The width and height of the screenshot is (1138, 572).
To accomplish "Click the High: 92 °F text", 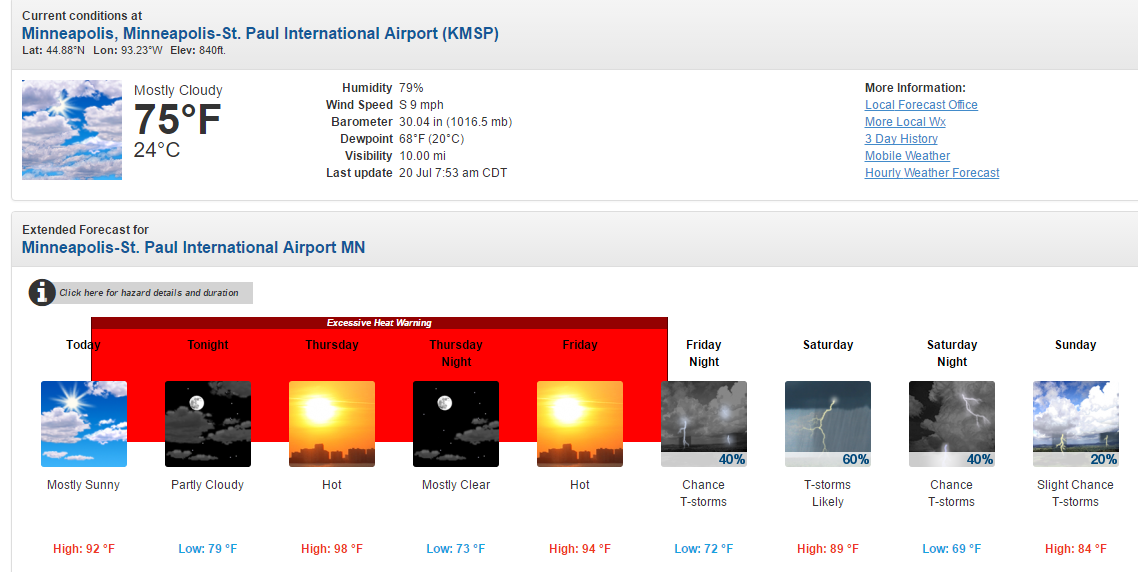I will point(84,549).
